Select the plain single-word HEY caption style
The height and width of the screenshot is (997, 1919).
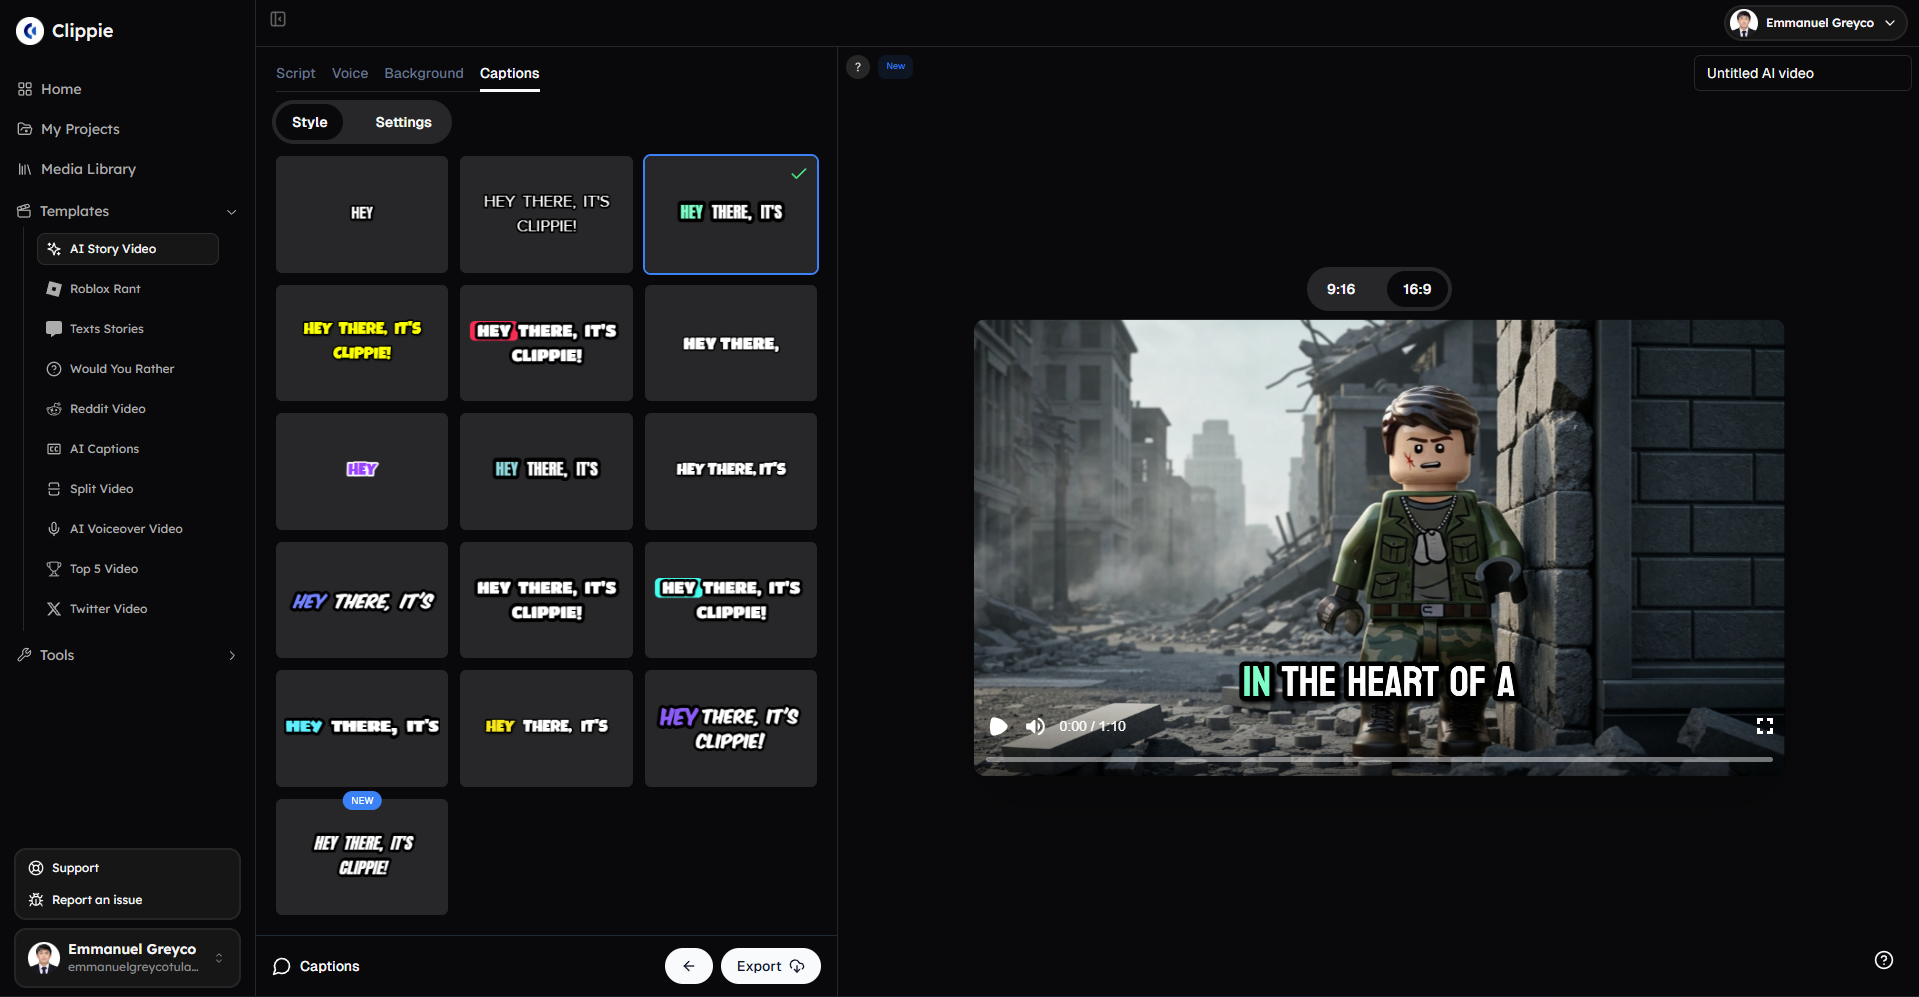tap(362, 214)
